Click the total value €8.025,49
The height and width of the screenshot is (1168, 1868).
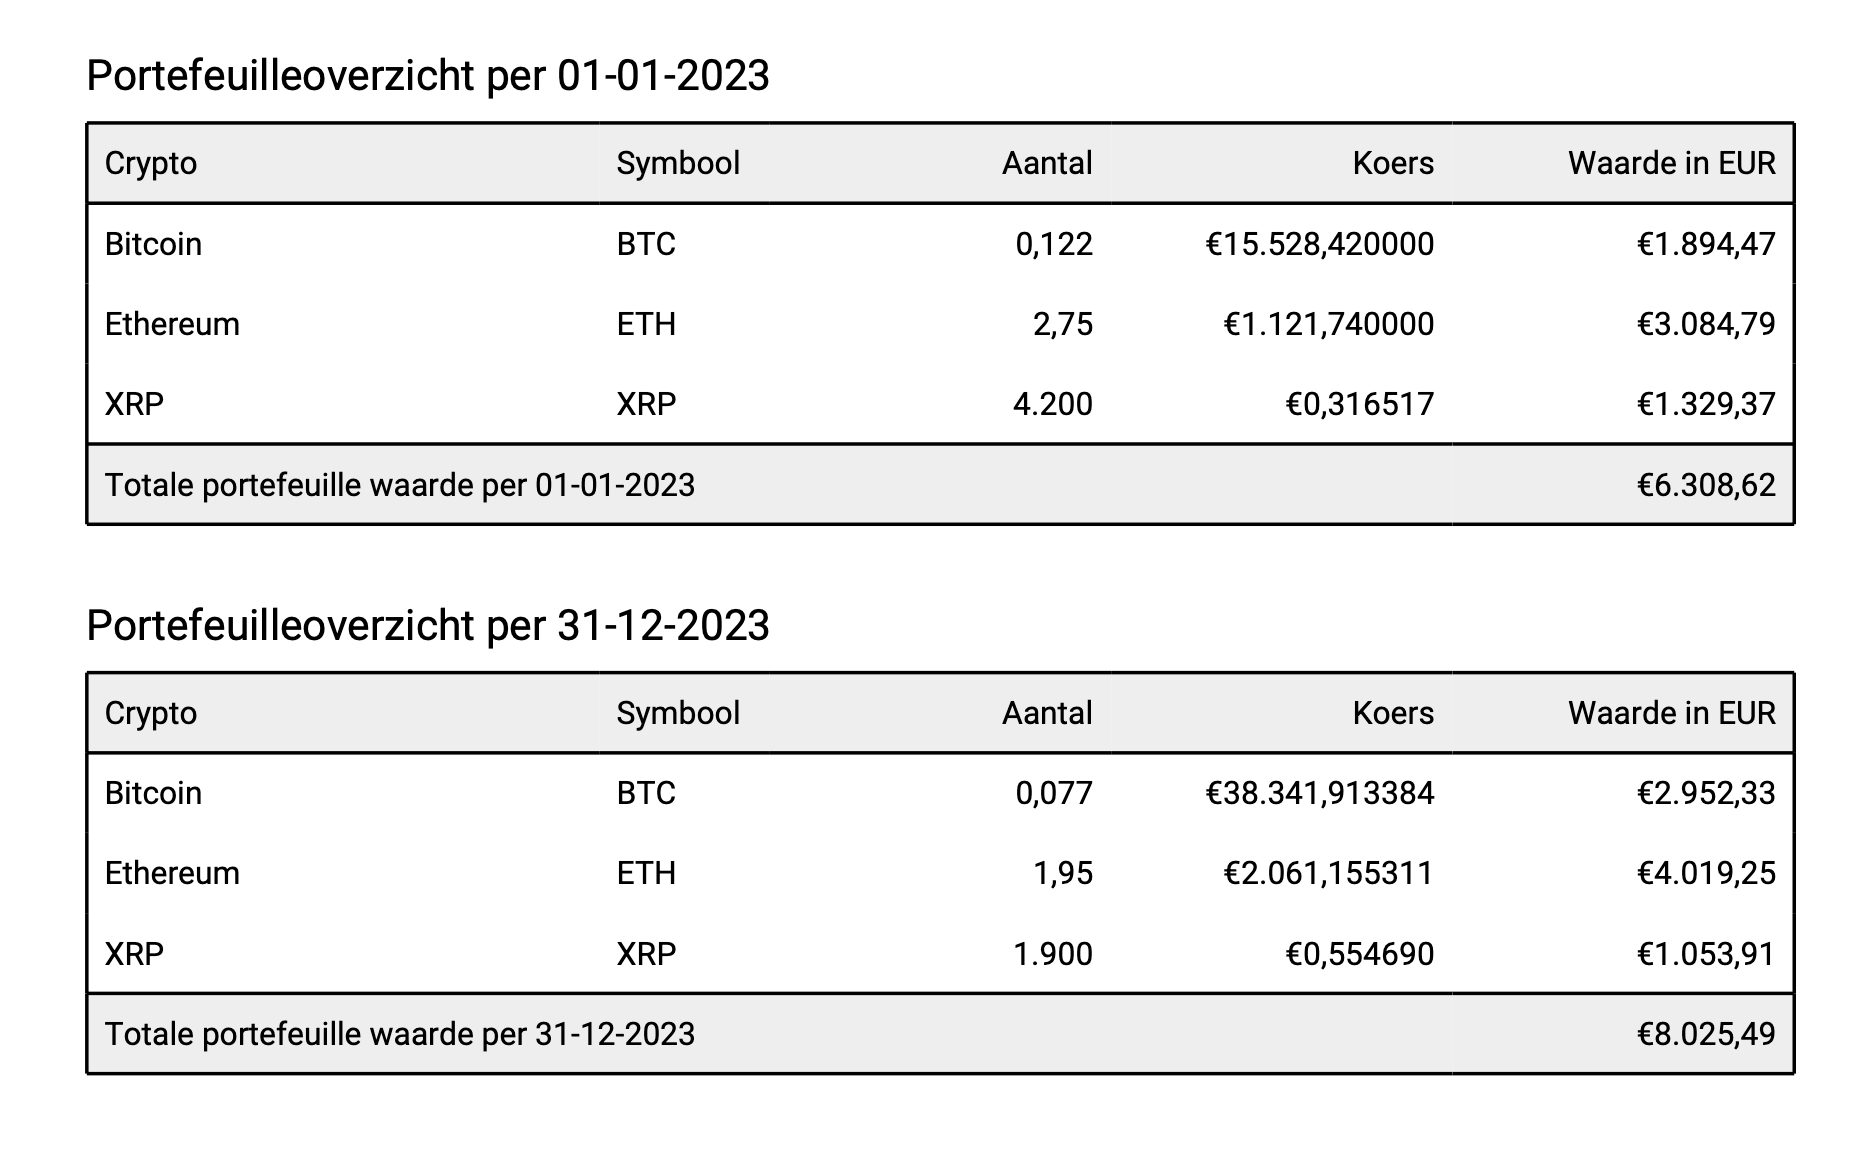(1706, 1034)
